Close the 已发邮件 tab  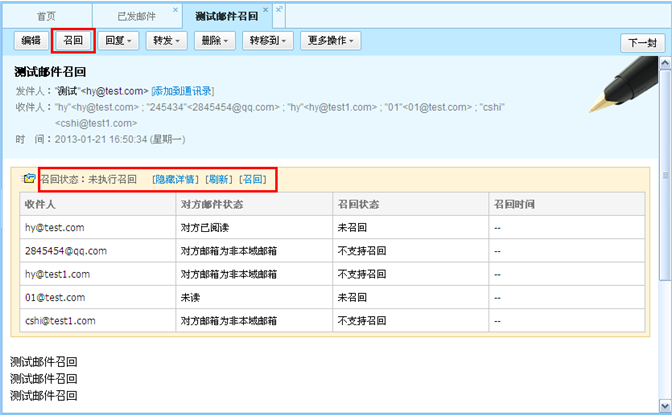point(176,11)
